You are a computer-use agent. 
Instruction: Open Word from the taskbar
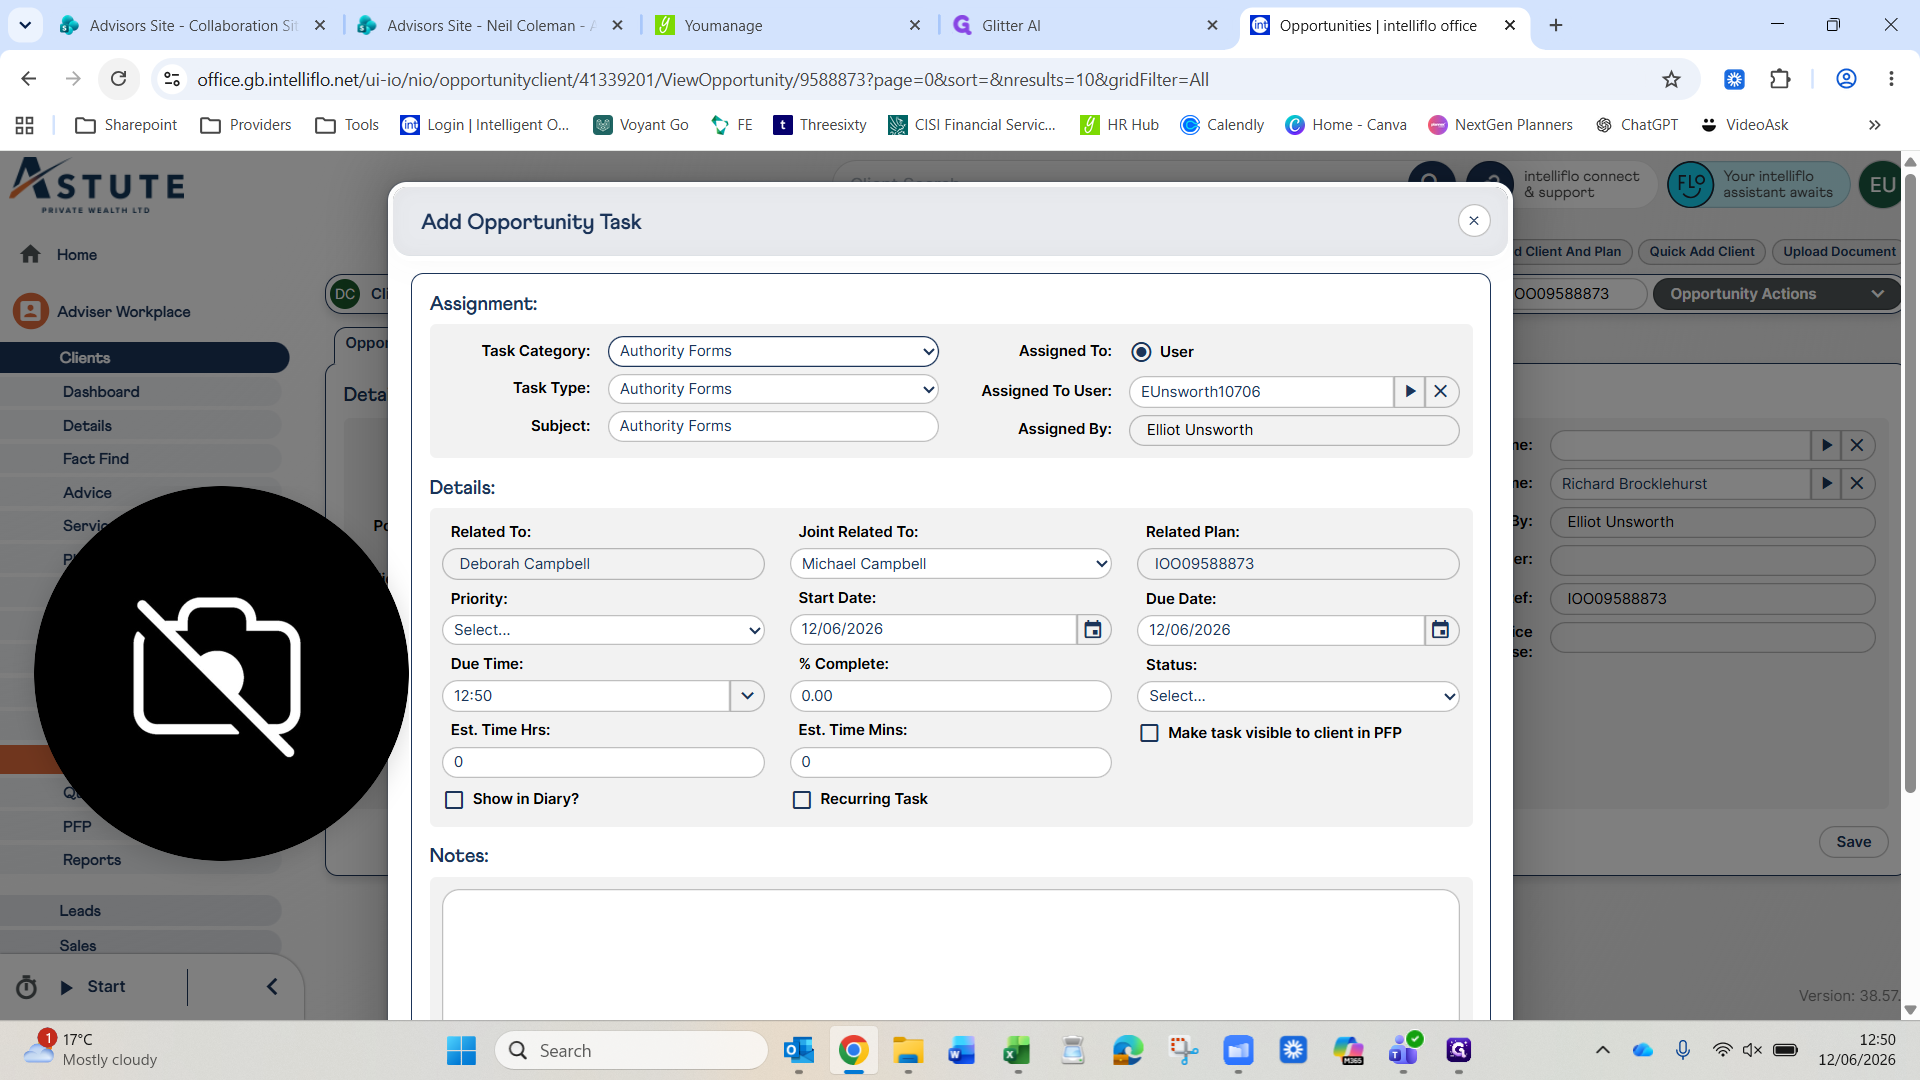pos(962,1050)
